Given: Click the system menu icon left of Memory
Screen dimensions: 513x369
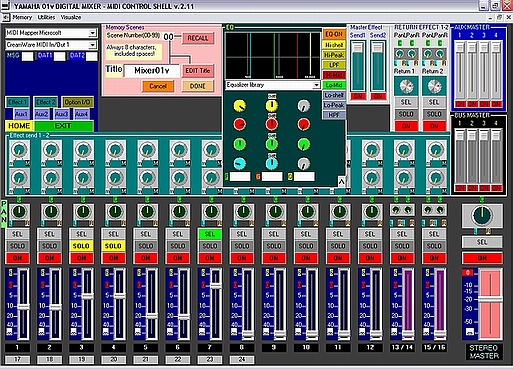Looking at the screenshot, I should point(5,17).
